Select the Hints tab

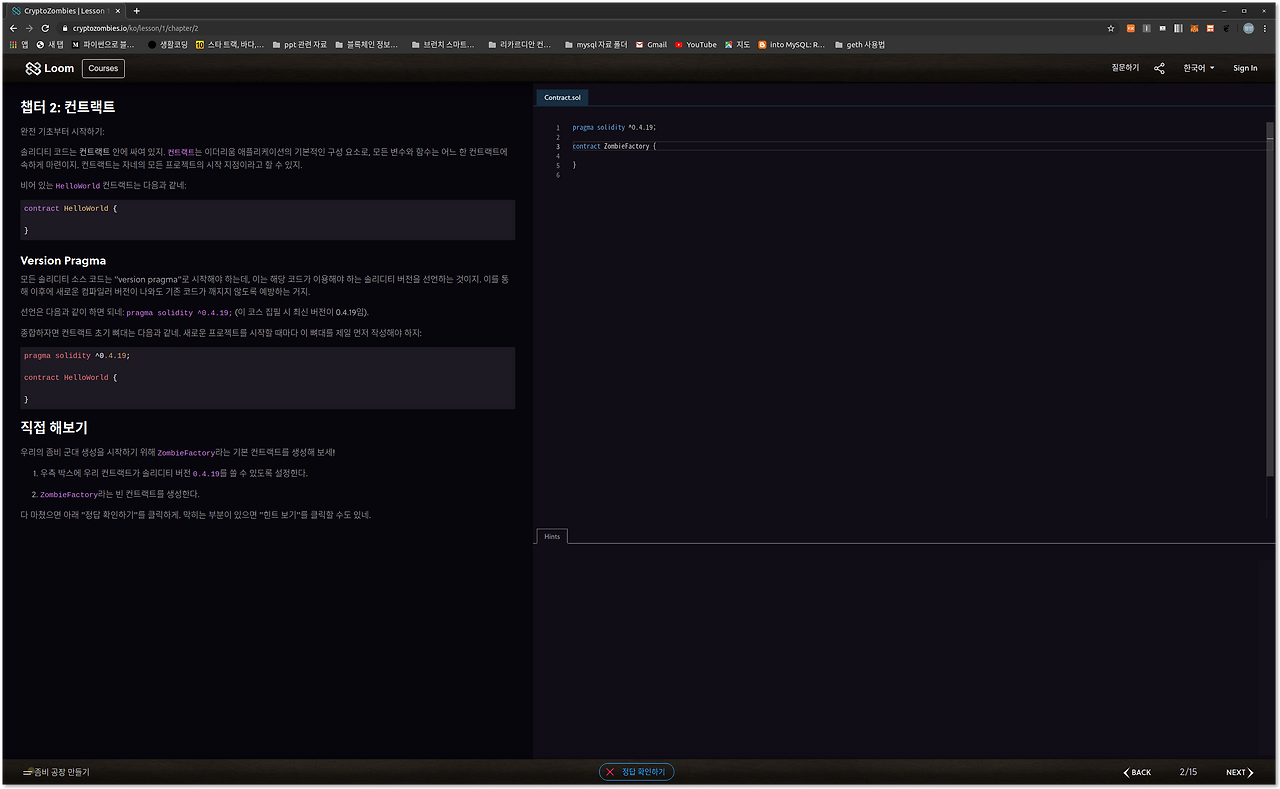pyautogui.click(x=552, y=537)
